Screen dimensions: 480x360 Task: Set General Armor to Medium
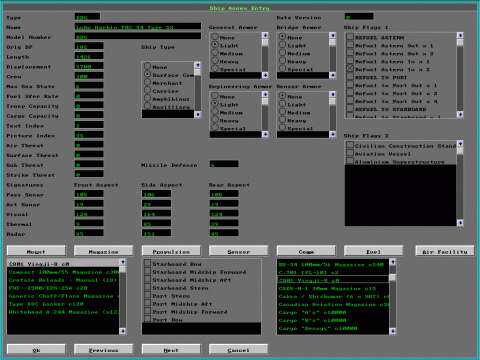pos(227,53)
